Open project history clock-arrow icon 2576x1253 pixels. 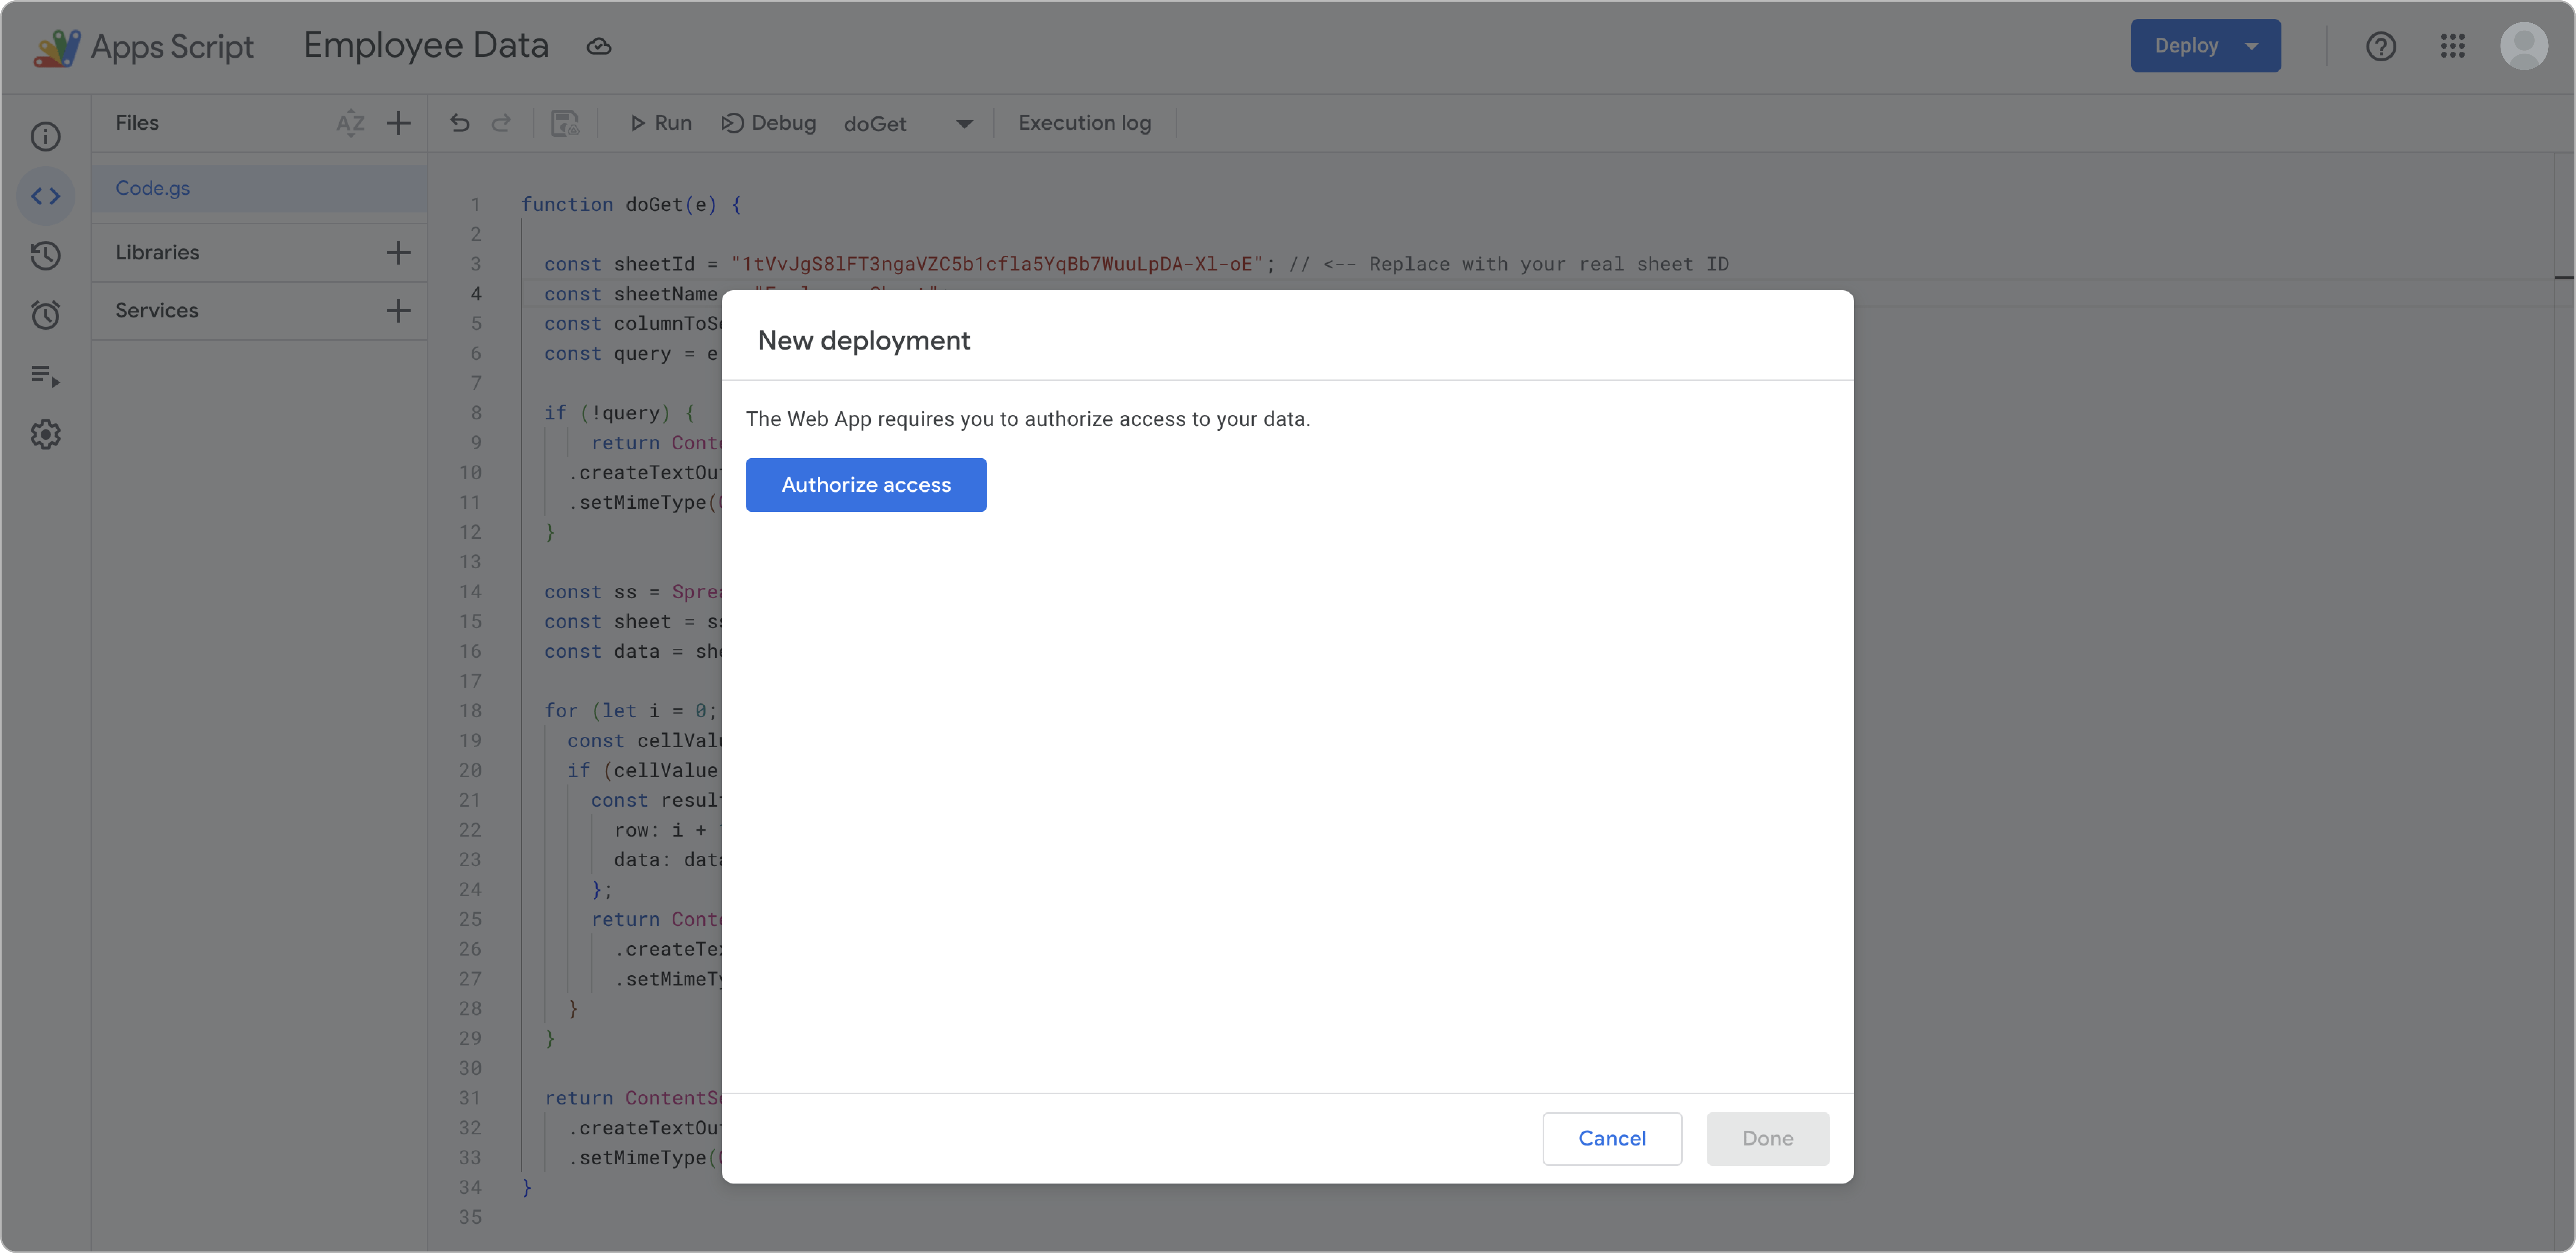tap(45, 256)
